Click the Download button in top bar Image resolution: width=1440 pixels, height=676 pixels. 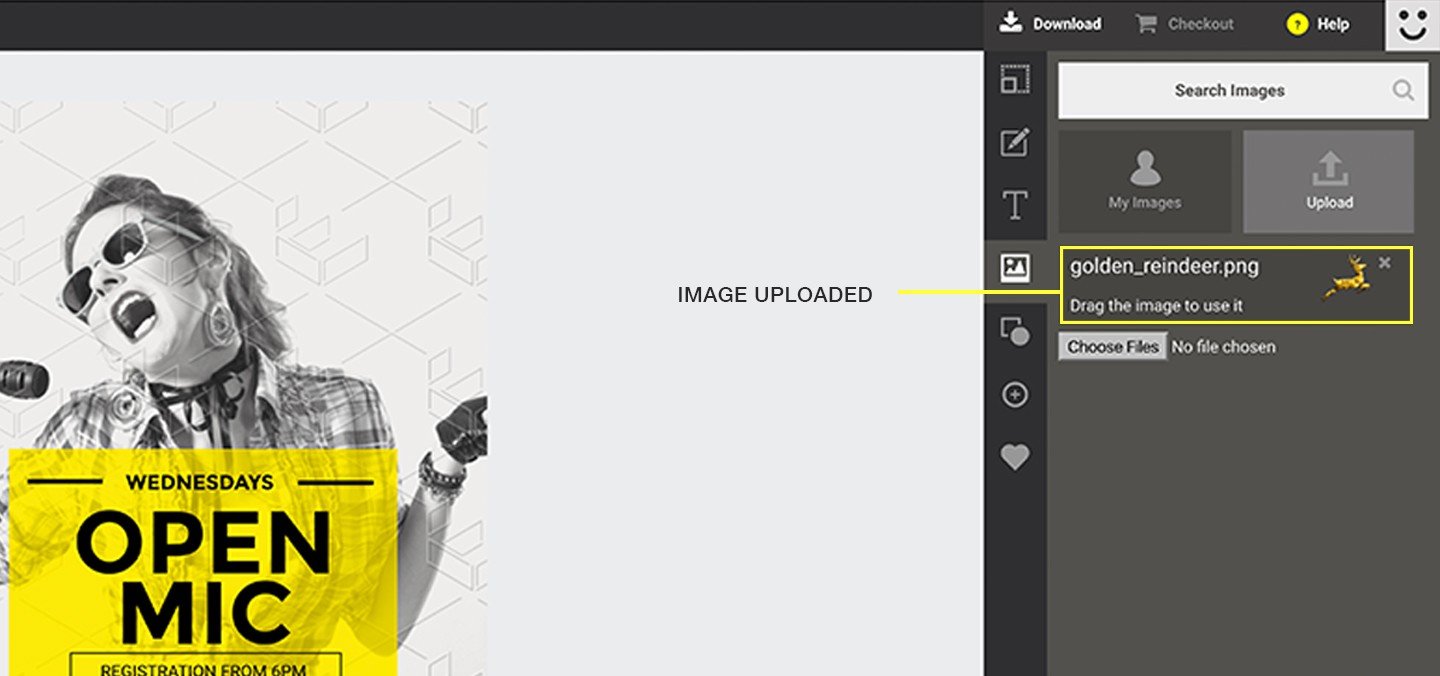tap(1051, 24)
